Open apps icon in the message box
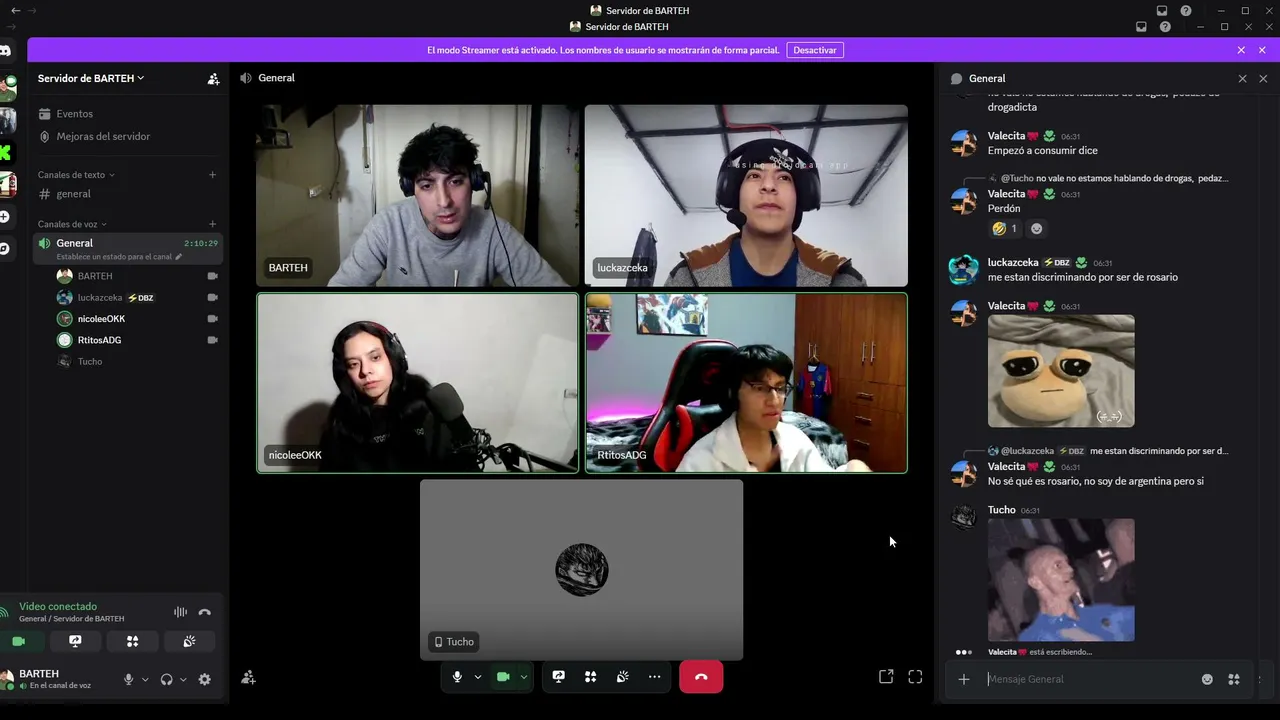Screen dimensions: 1280x720 coord(1234,679)
